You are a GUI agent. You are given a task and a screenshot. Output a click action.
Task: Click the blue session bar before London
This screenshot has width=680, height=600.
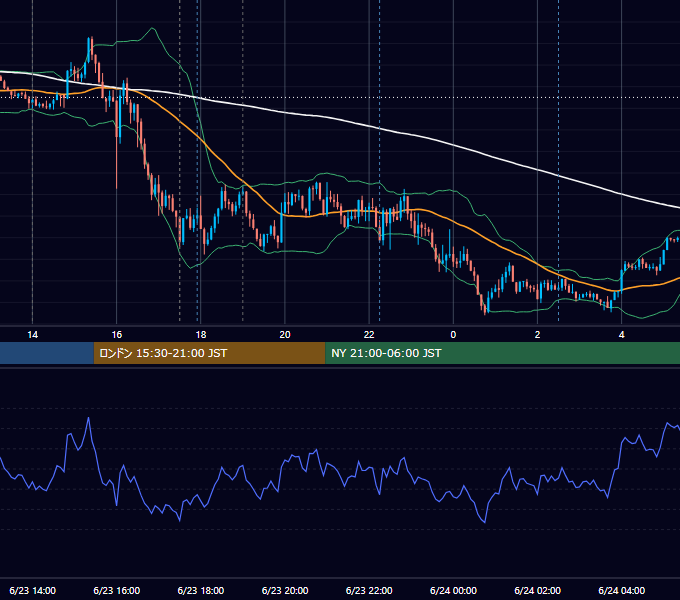point(47,353)
